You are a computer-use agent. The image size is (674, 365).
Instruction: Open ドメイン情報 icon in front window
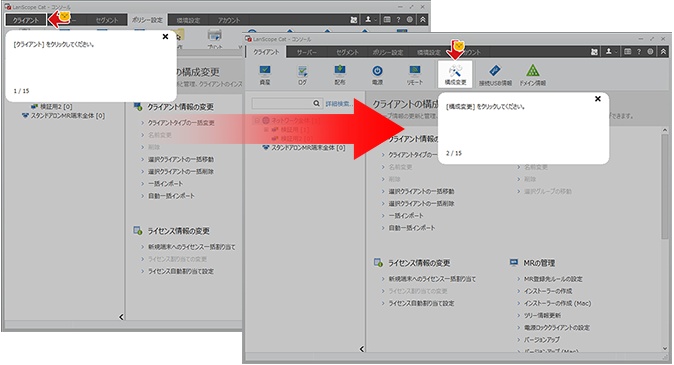click(533, 74)
